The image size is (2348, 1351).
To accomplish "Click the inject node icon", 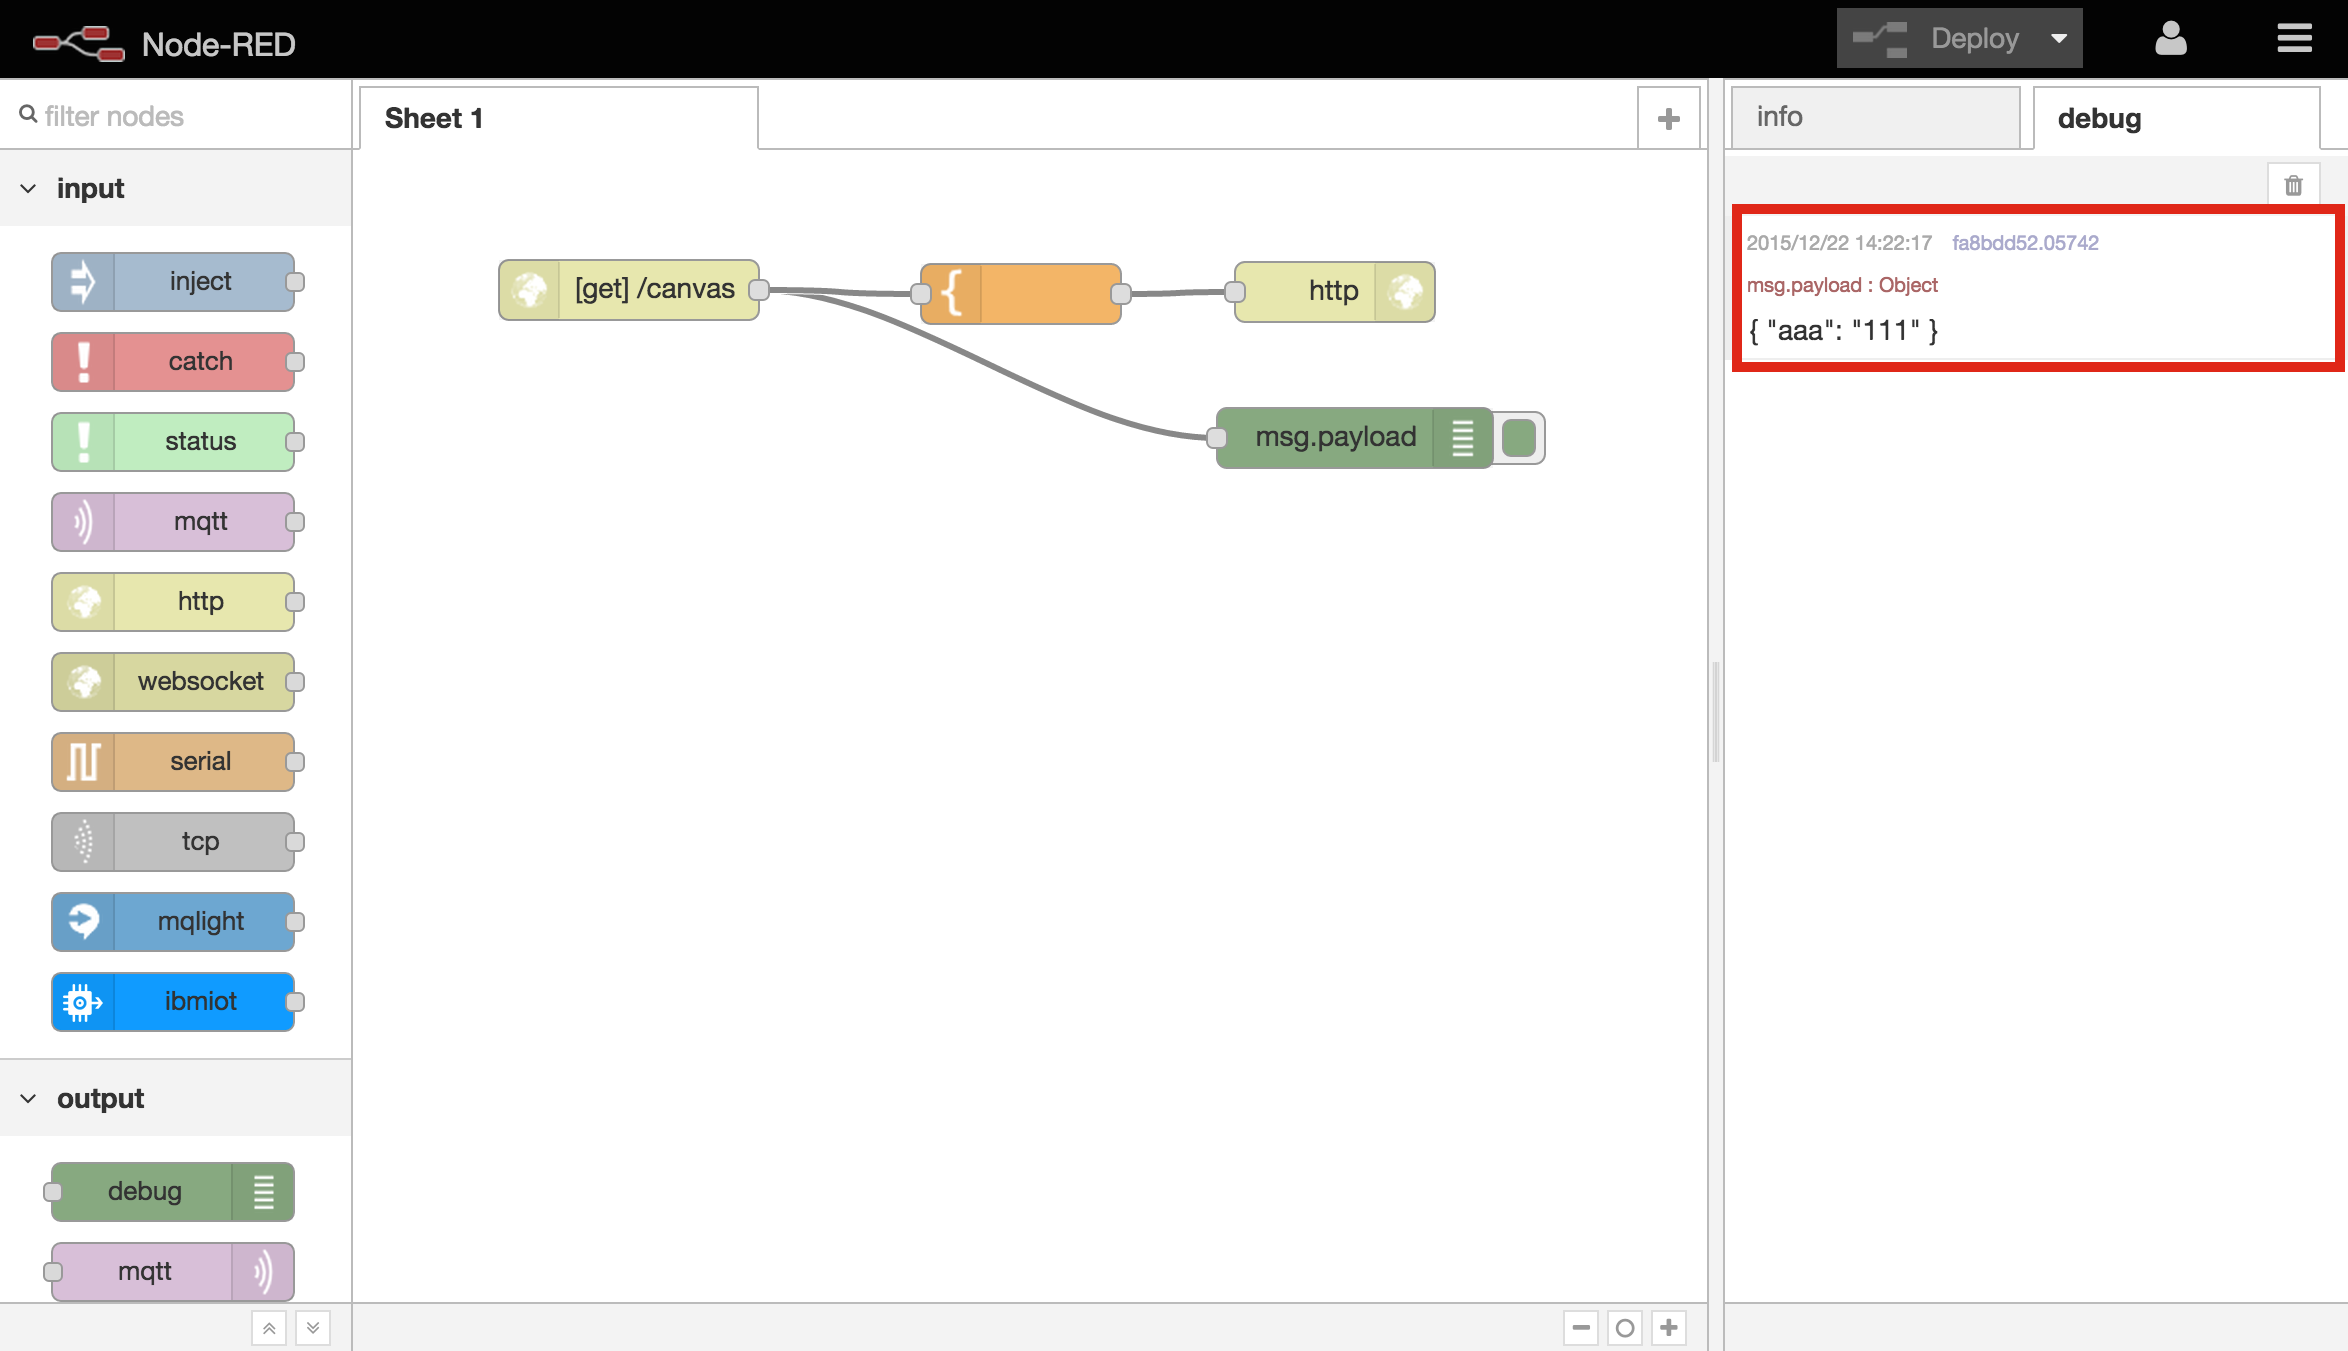I will point(85,281).
